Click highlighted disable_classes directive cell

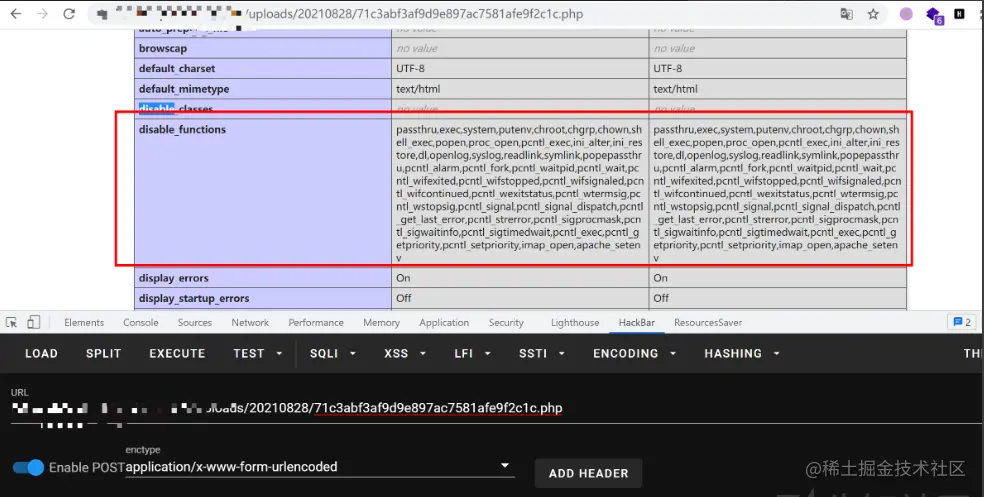[263, 109]
